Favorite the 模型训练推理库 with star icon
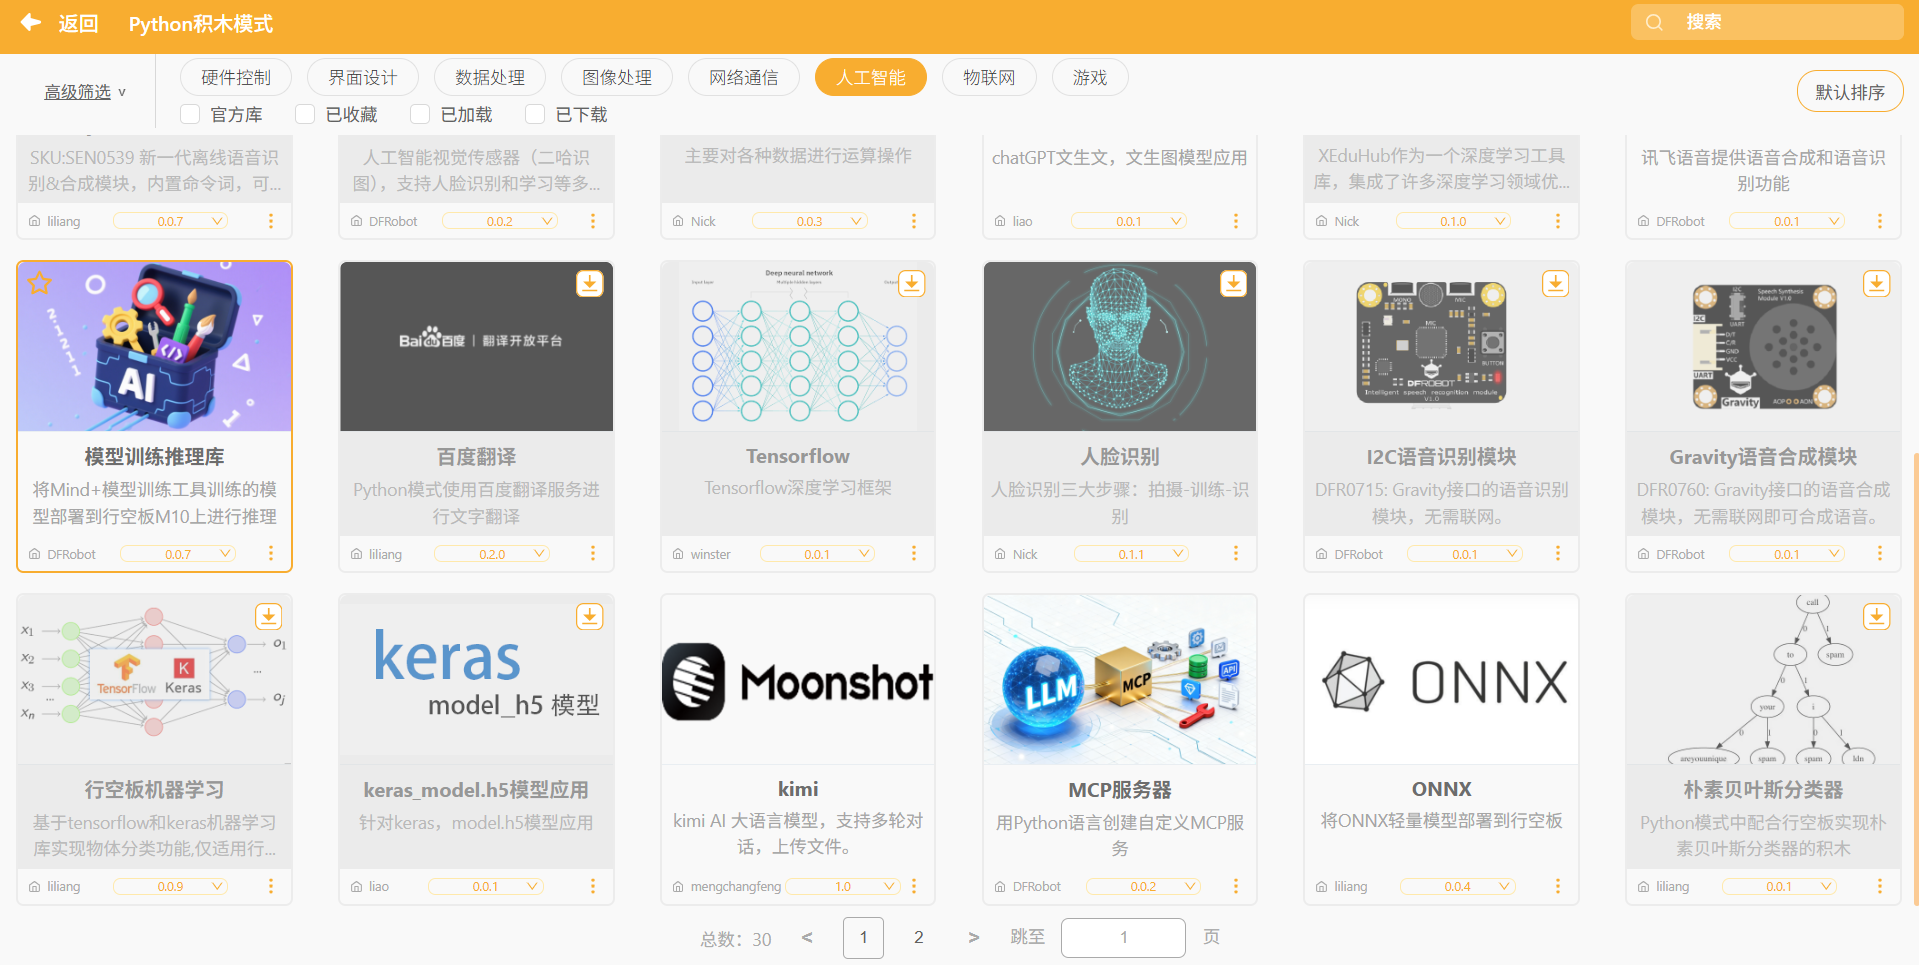Image resolution: width=1919 pixels, height=965 pixels. pyautogui.click(x=40, y=283)
